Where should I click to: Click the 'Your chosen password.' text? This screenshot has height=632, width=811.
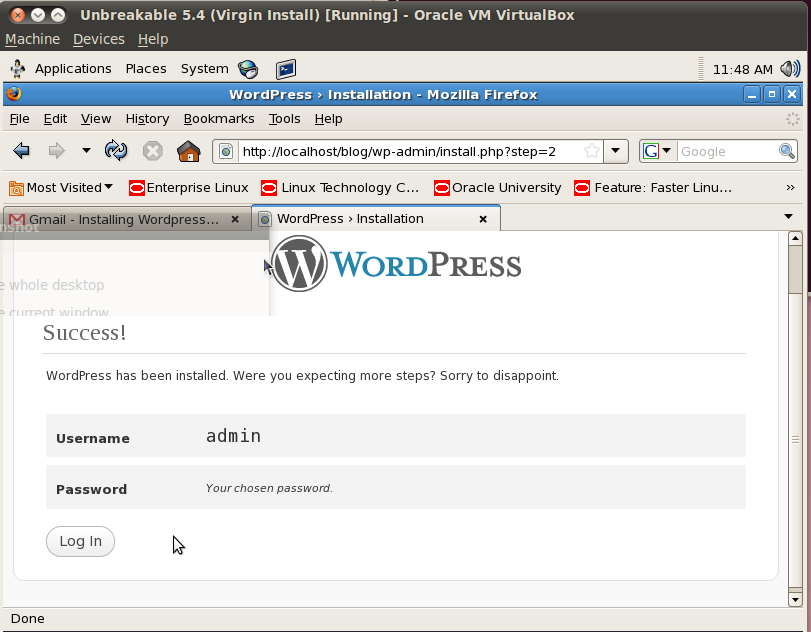click(269, 488)
